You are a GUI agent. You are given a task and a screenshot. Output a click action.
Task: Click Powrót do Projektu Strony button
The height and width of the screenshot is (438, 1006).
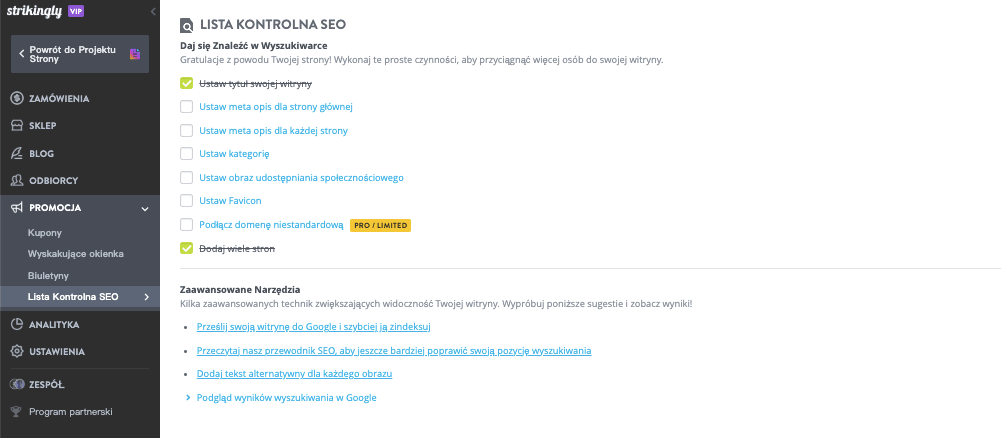point(80,54)
